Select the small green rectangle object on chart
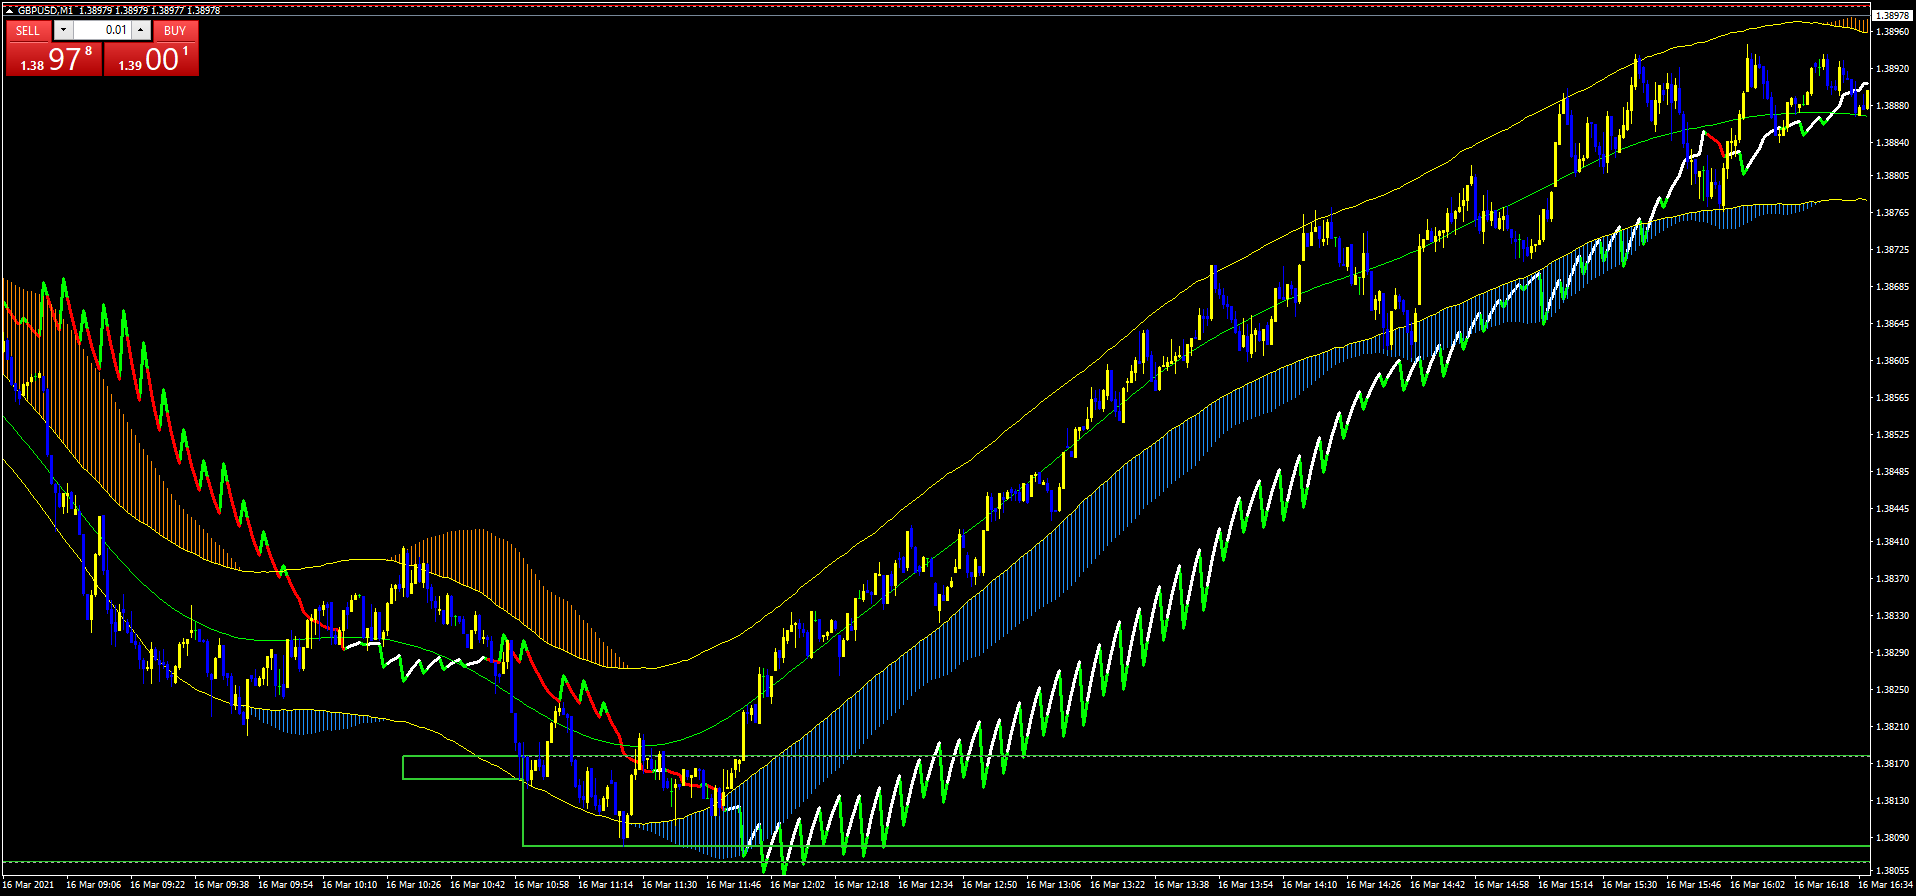This screenshot has height=896, width=1916. pos(404,767)
